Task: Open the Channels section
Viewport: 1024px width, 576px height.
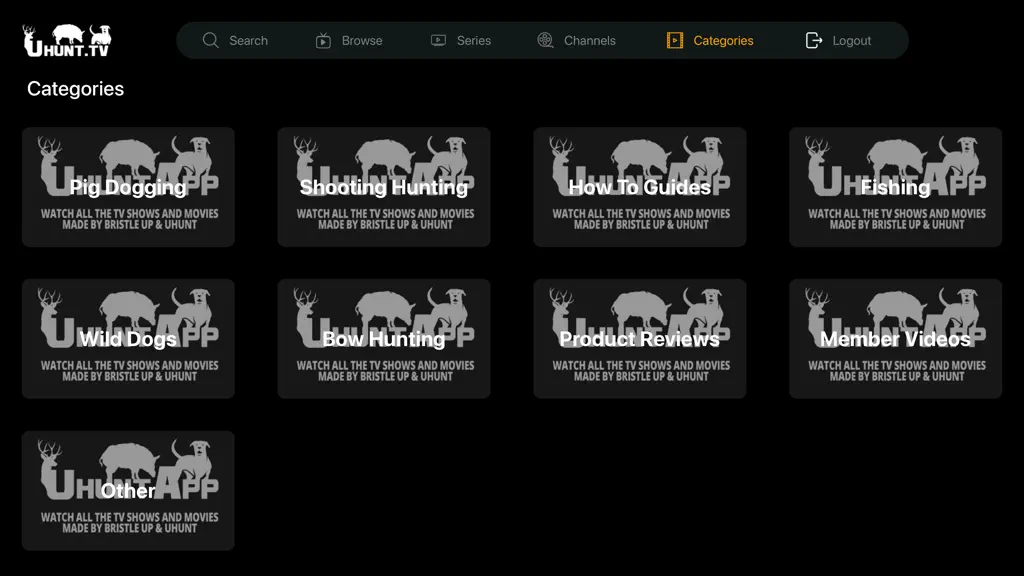Action: 590,40
